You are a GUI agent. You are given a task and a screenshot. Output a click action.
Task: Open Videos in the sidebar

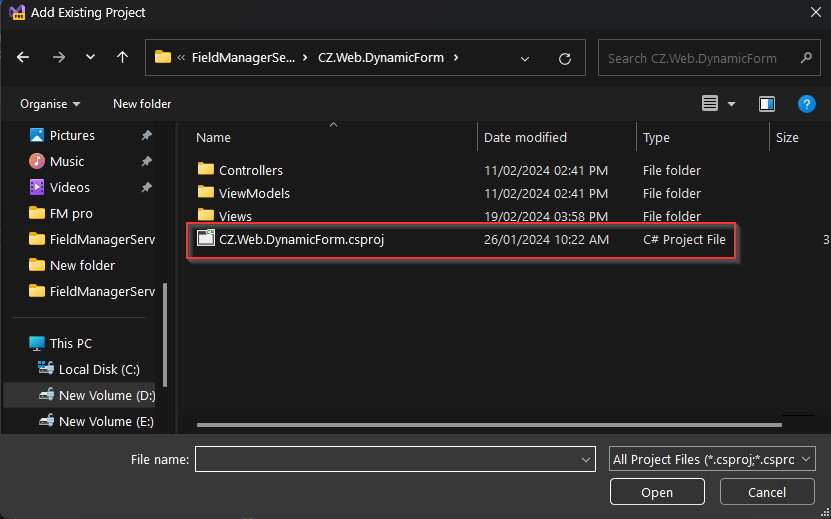(69, 187)
